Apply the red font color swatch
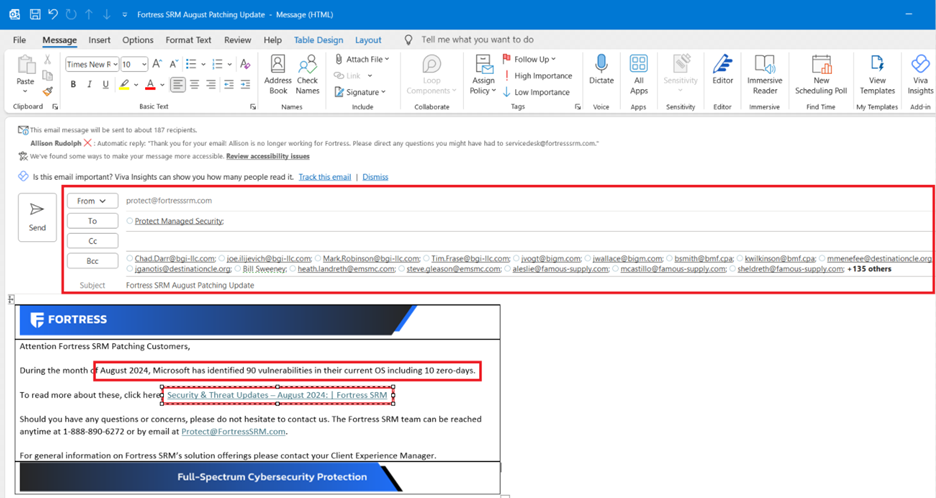The height and width of the screenshot is (498, 936). [149, 85]
